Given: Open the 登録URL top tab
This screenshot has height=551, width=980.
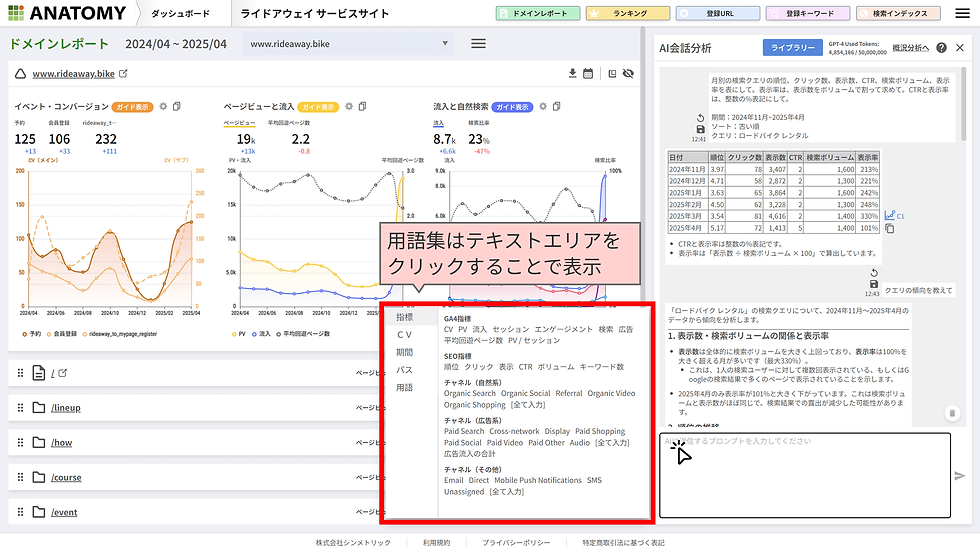Looking at the screenshot, I should (718, 13).
